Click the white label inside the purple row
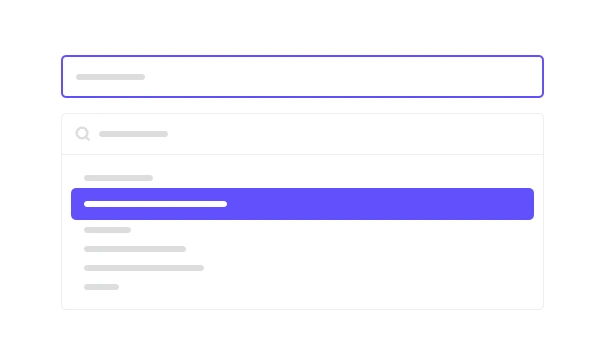Screen dimensions: 604x364 155,204
